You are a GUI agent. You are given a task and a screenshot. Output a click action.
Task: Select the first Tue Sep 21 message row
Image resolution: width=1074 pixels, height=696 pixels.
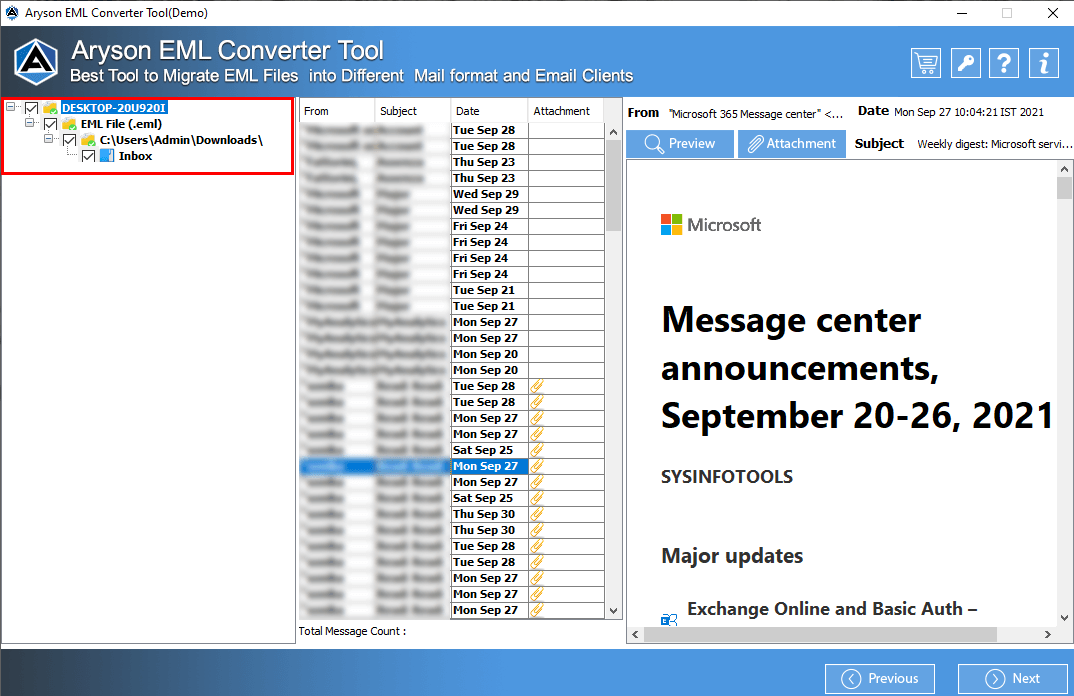(x=452, y=290)
